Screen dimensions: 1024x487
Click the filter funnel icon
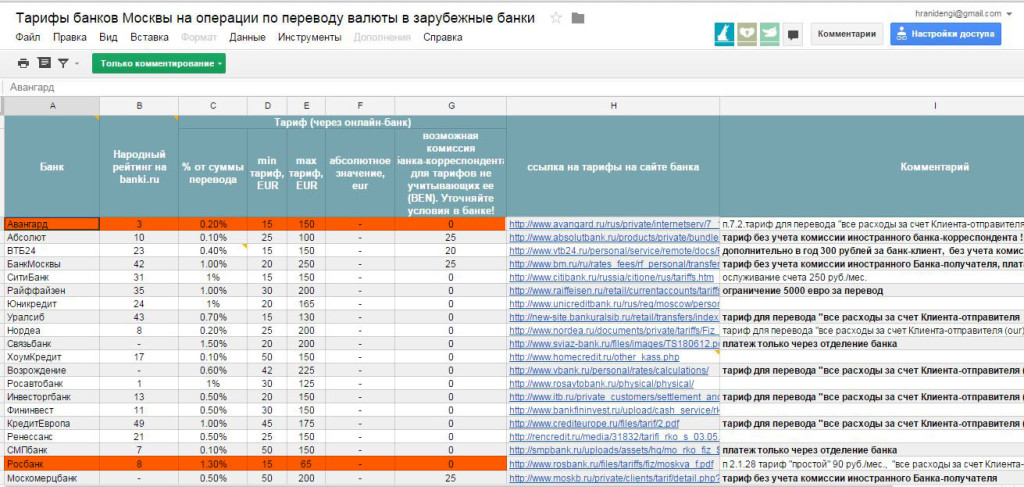(62, 63)
